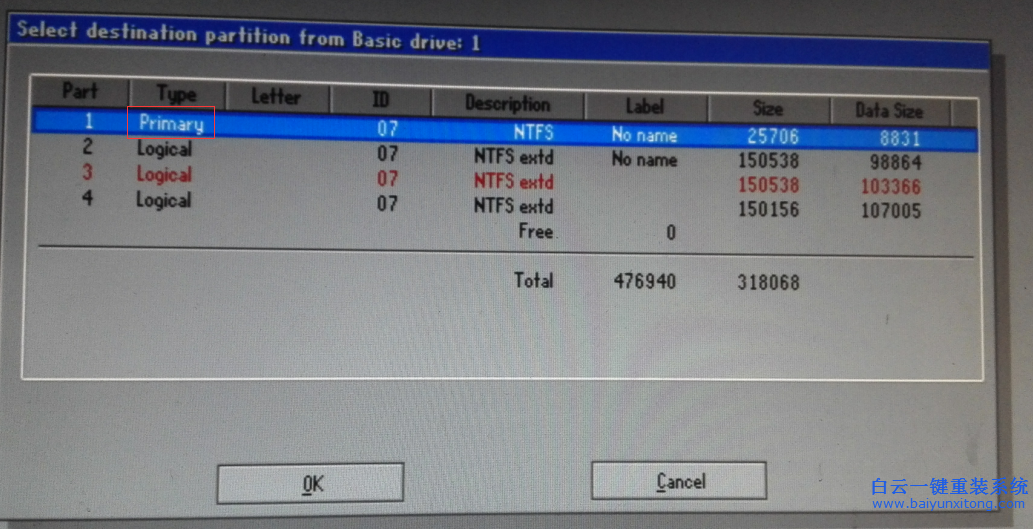The image size is (1033, 529).
Task: Open the baiyunxitong.com watermark link
Action: point(948,505)
